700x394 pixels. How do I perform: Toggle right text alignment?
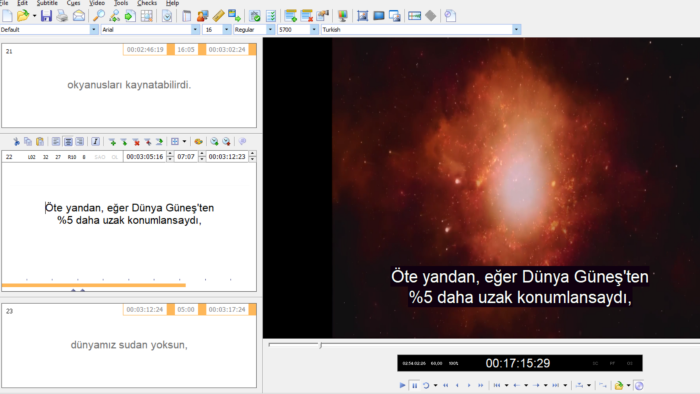[79, 142]
